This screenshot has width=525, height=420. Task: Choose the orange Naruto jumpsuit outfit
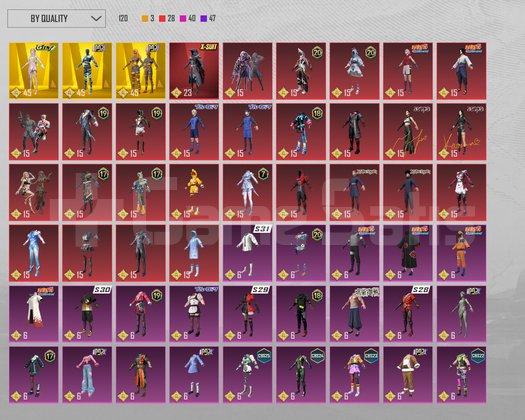click(x=461, y=253)
